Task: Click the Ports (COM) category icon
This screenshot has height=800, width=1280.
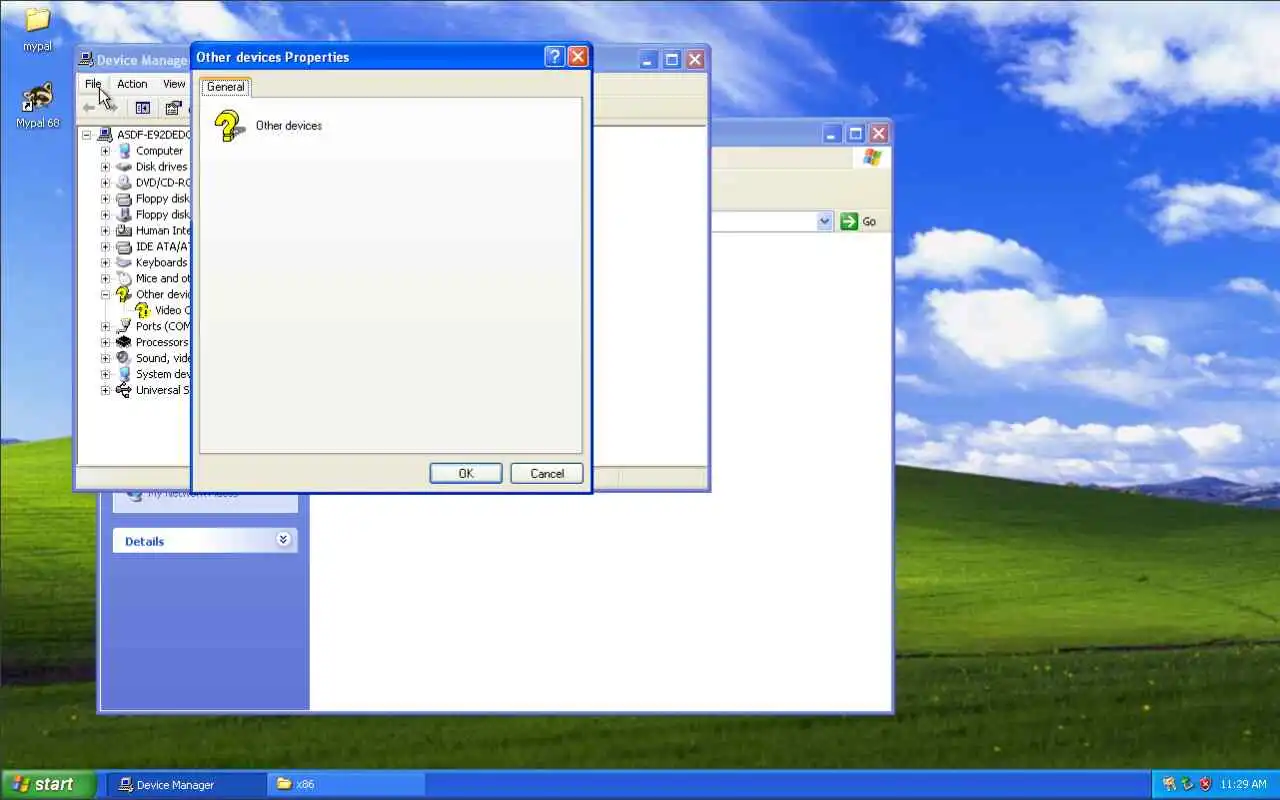Action: pyautogui.click(x=124, y=327)
